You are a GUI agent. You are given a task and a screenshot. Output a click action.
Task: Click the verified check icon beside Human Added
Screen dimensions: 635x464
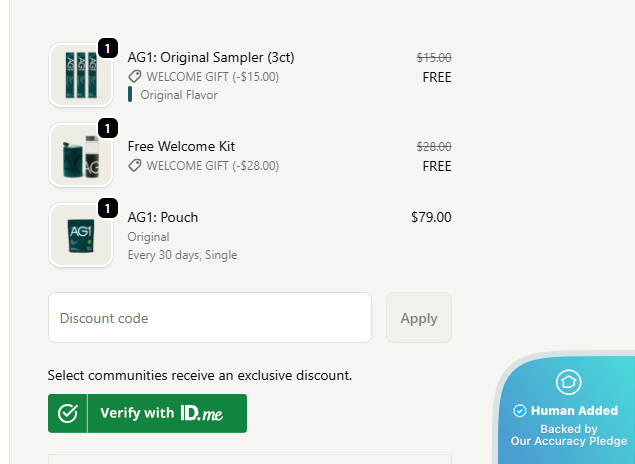click(519, 411)
